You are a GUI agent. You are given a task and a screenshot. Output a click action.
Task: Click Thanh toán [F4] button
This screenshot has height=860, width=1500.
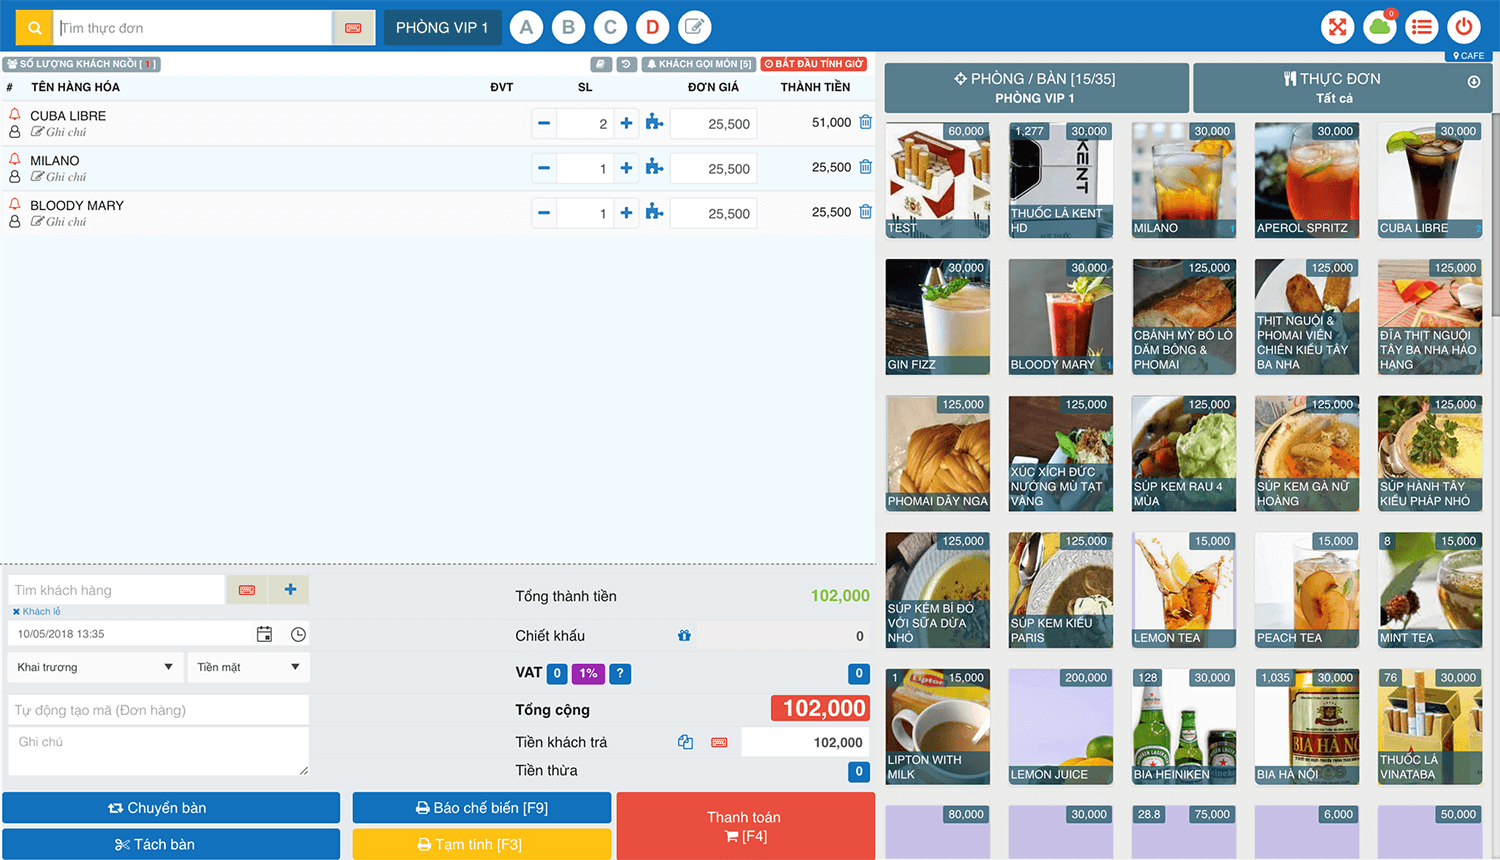pos(745,826)
